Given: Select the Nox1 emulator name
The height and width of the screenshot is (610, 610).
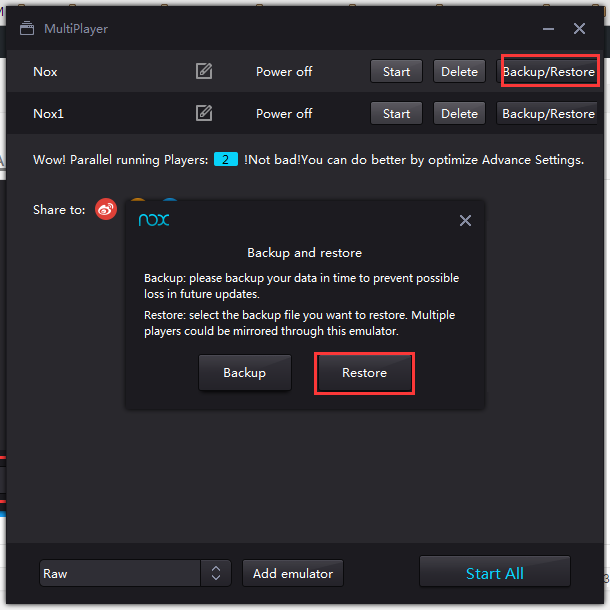Looking at the screenshot, I should pyautogui.click(x=48, y=114).
